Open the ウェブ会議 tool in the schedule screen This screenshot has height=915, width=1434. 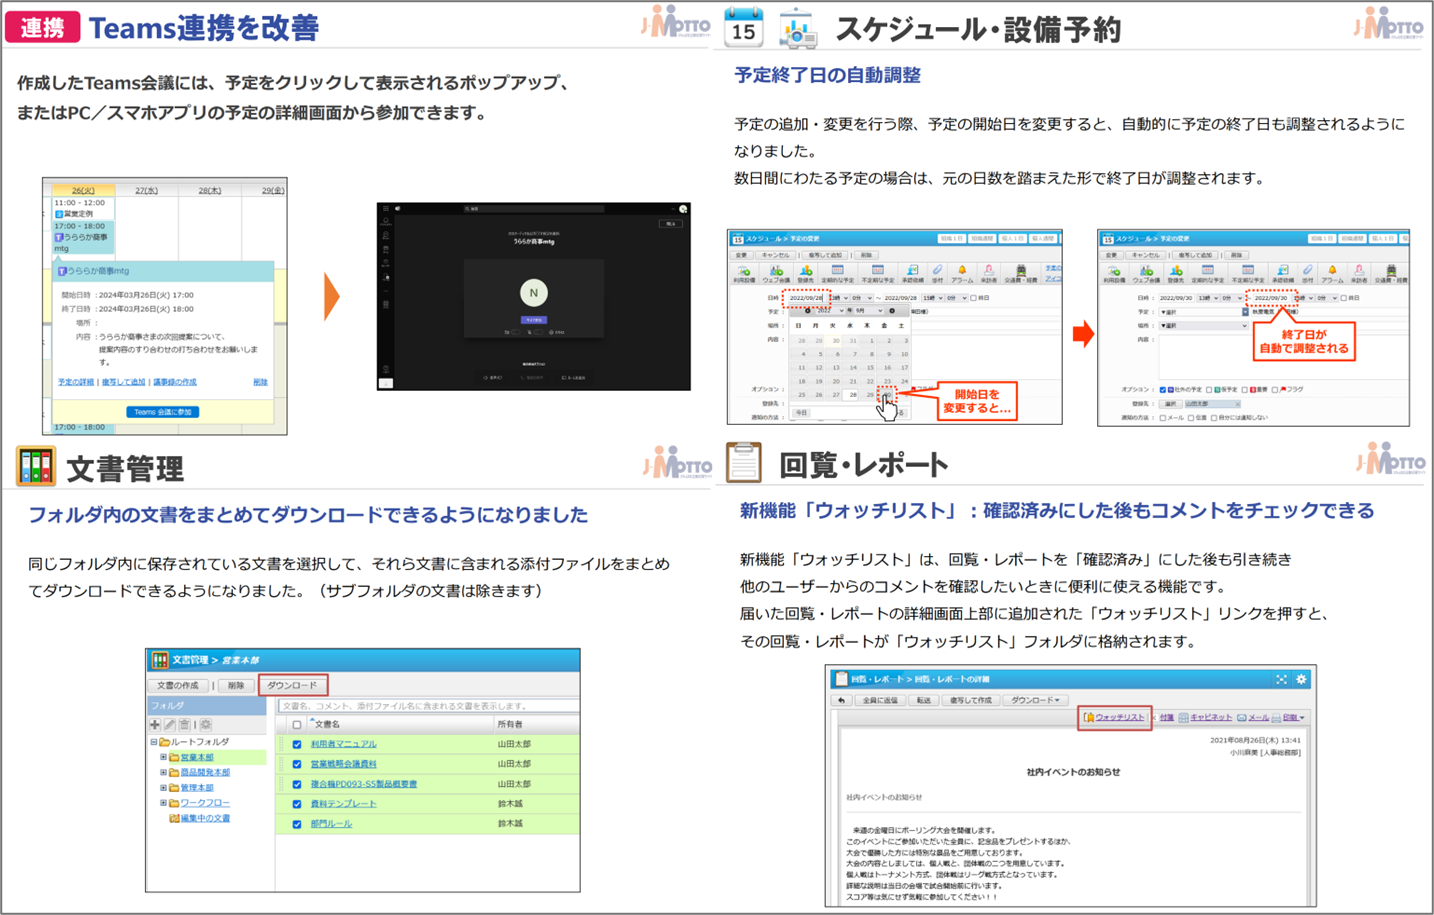pyautogui.click(x=775, y=271)
